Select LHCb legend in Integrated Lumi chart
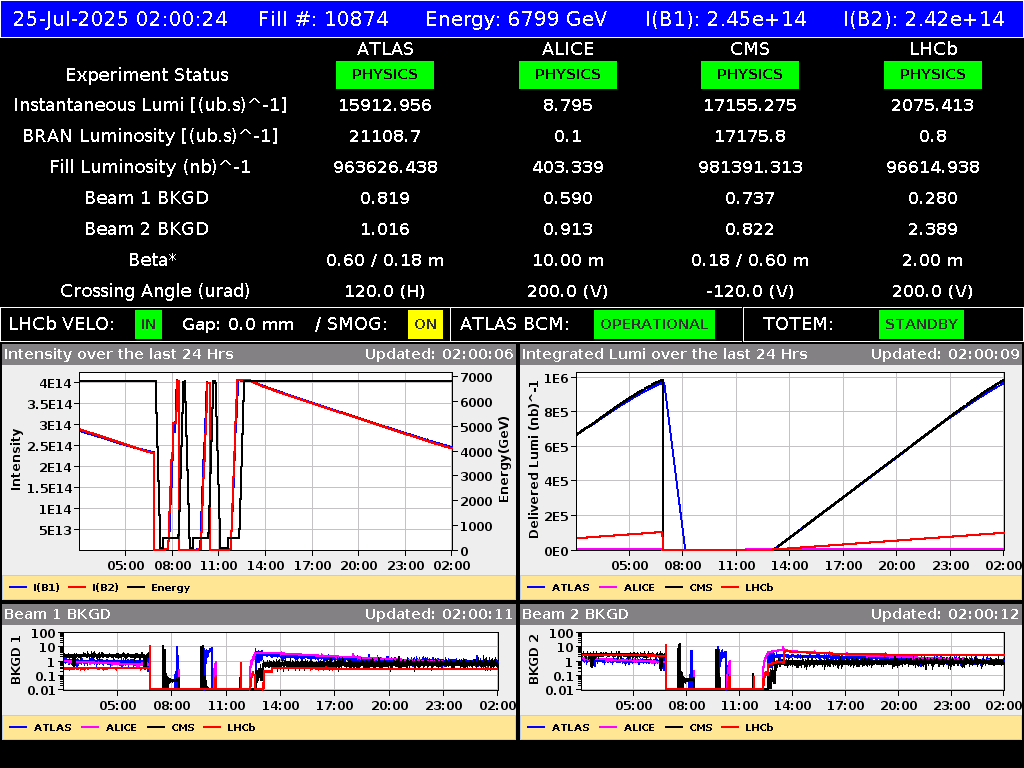This screenshot has height=768, width=1024. click(x=747, y=587)
